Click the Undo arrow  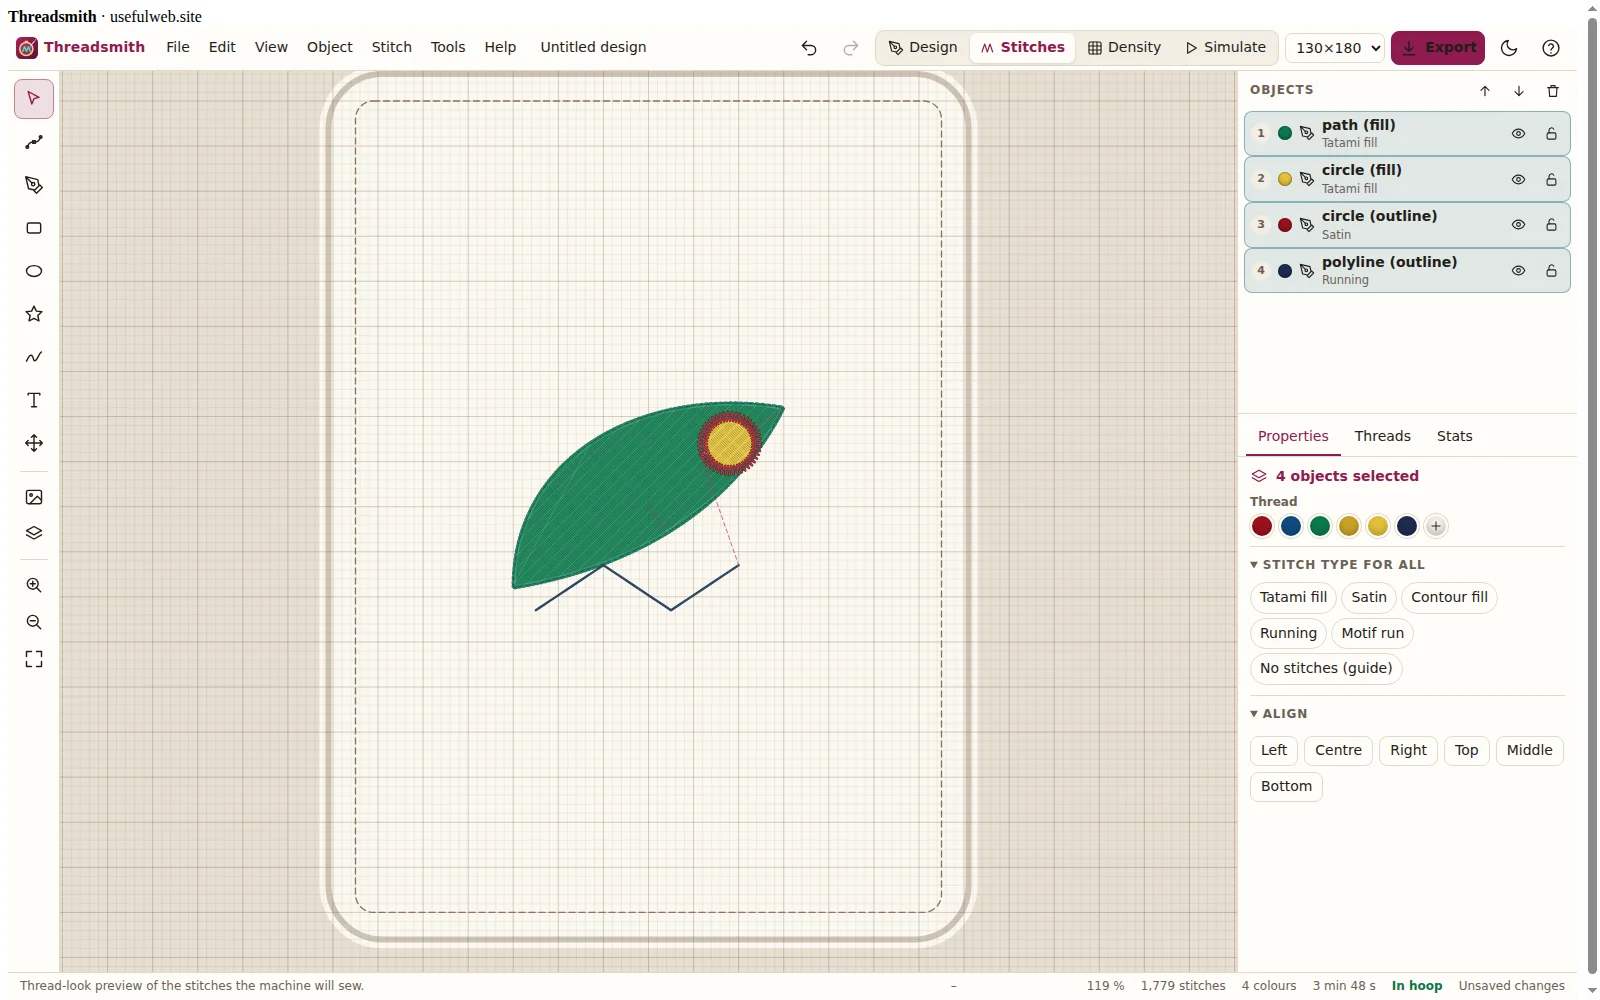tap(809, 48)
